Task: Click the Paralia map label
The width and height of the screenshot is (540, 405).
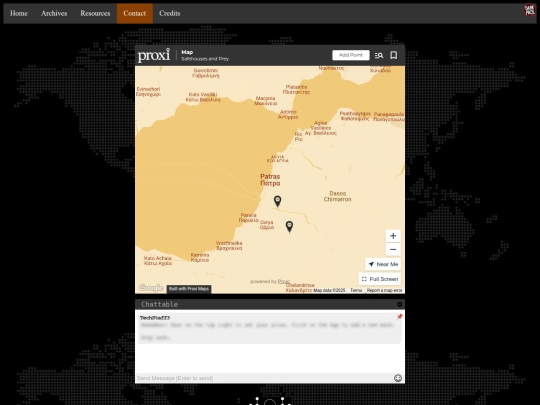Action: tap(248, 218)
